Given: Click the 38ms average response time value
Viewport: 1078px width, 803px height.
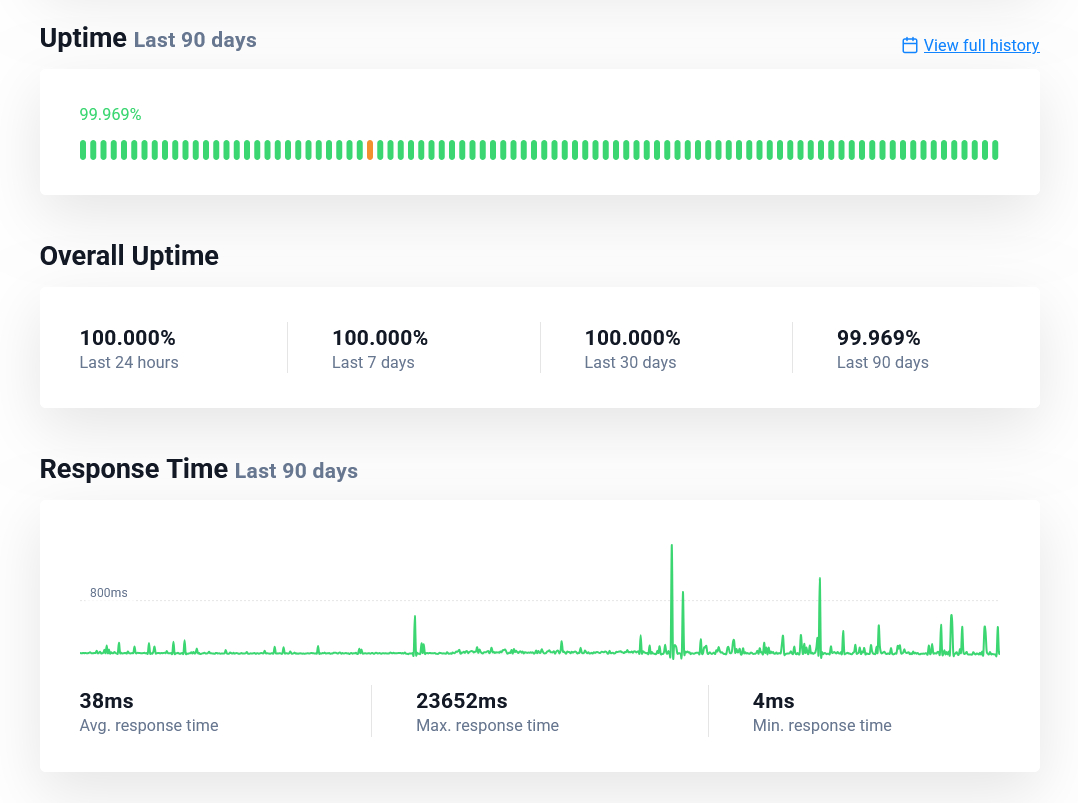Looking at the screenshot, I should click(x=106, y=700).
